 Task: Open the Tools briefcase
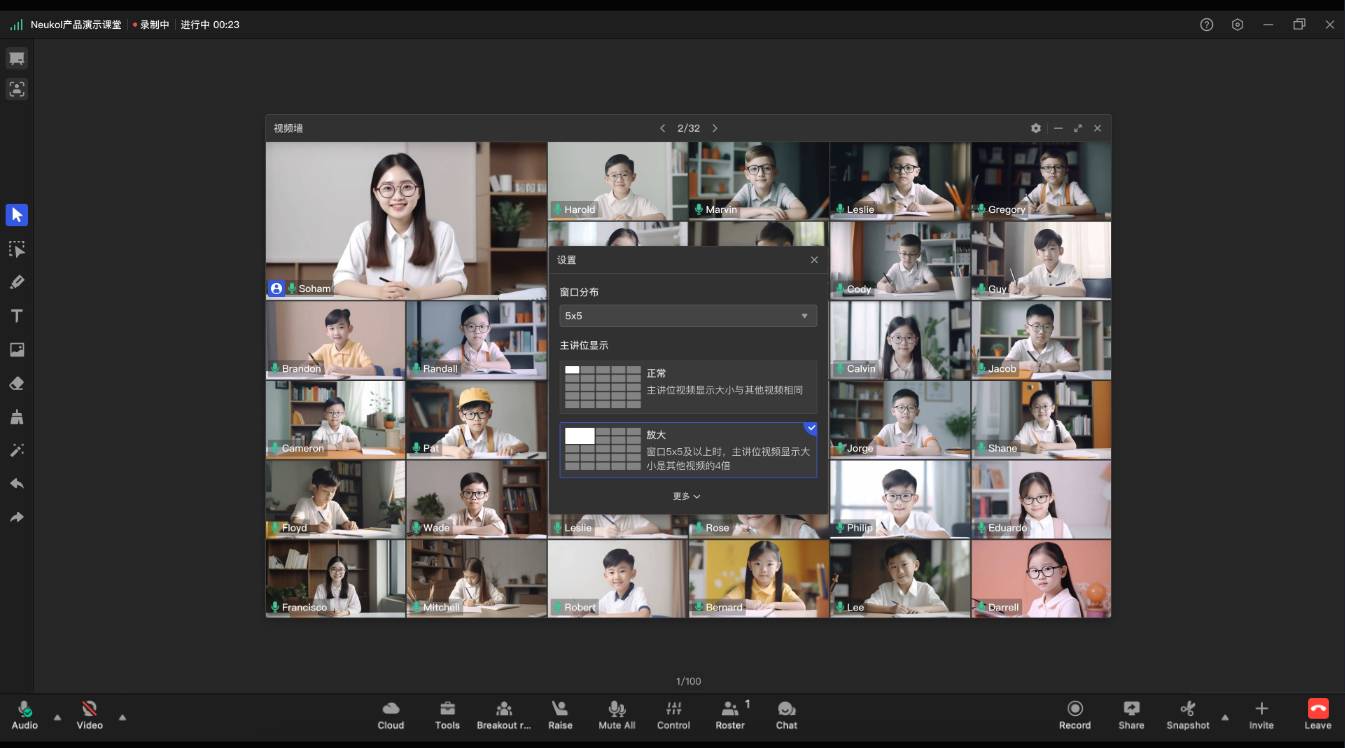click(447, 714)
